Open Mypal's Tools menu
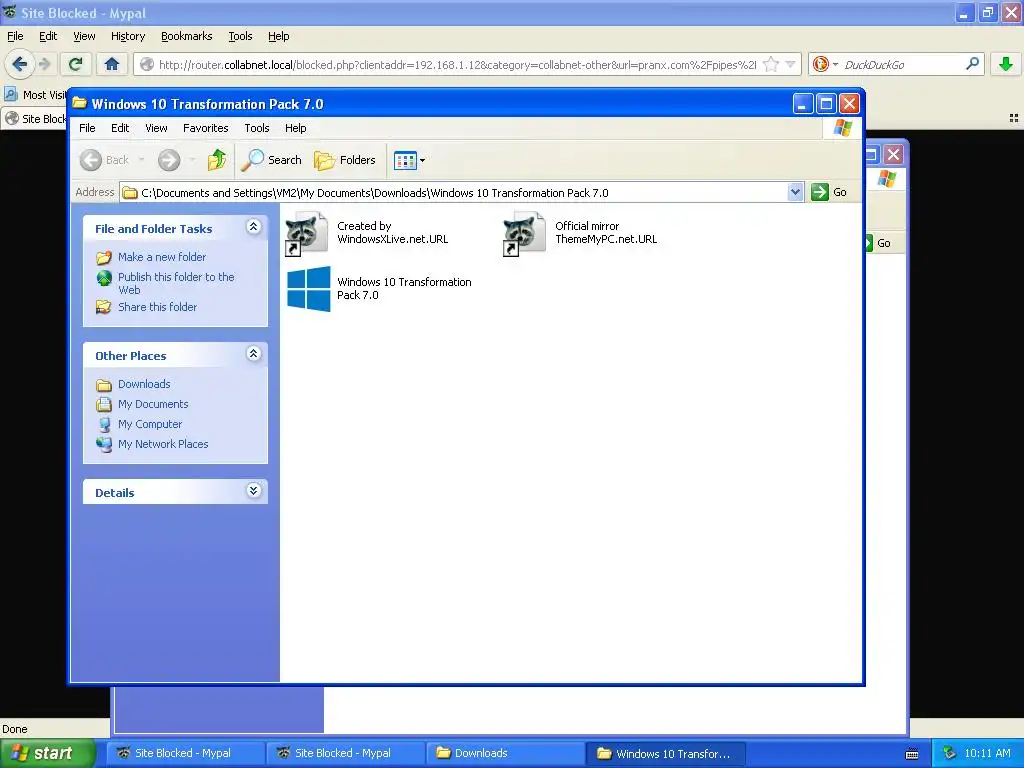The width and height of the screenshot is (1024, 768). [x=240, y=36]
